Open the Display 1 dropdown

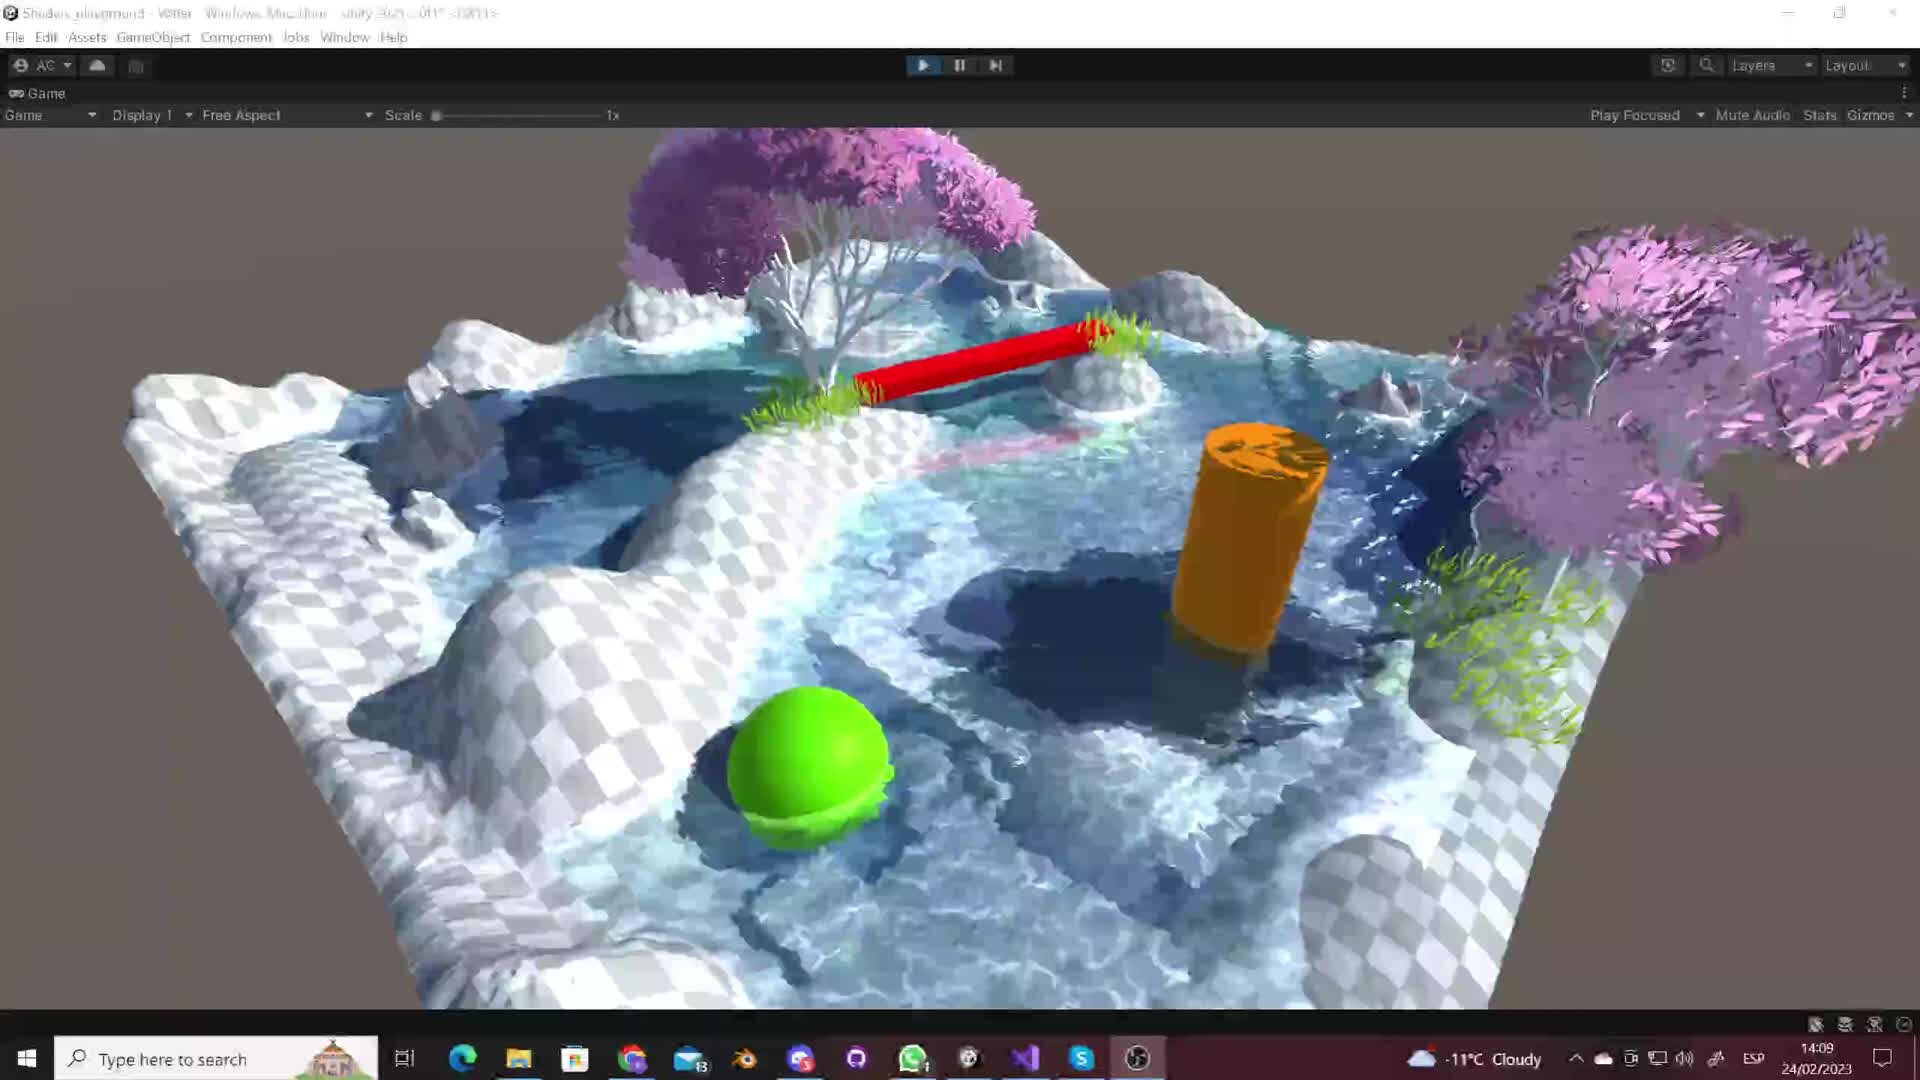pos(152,115)
